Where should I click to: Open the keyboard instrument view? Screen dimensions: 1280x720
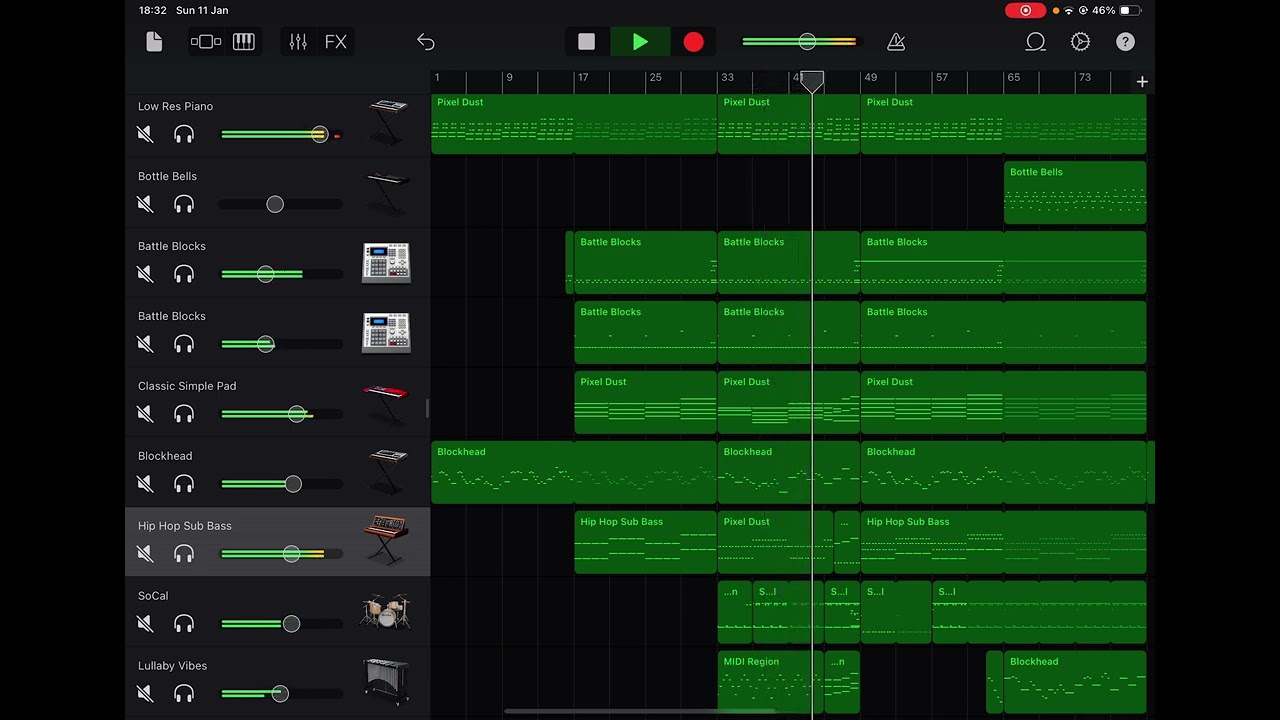point(244,42)
